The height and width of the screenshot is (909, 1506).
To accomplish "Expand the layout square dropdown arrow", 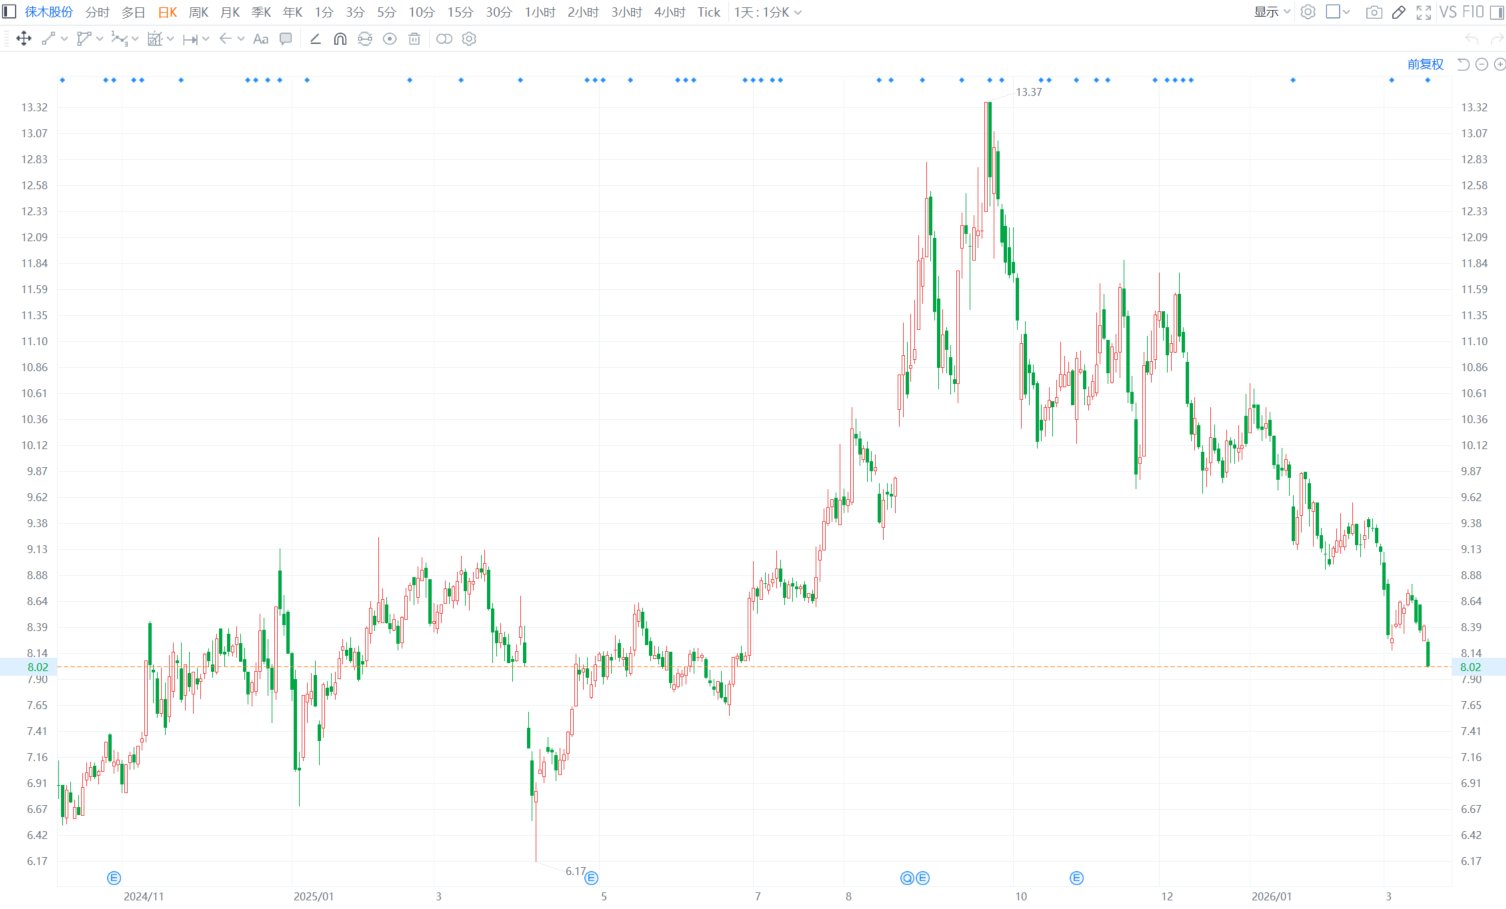I will (x=1347, y=12).
